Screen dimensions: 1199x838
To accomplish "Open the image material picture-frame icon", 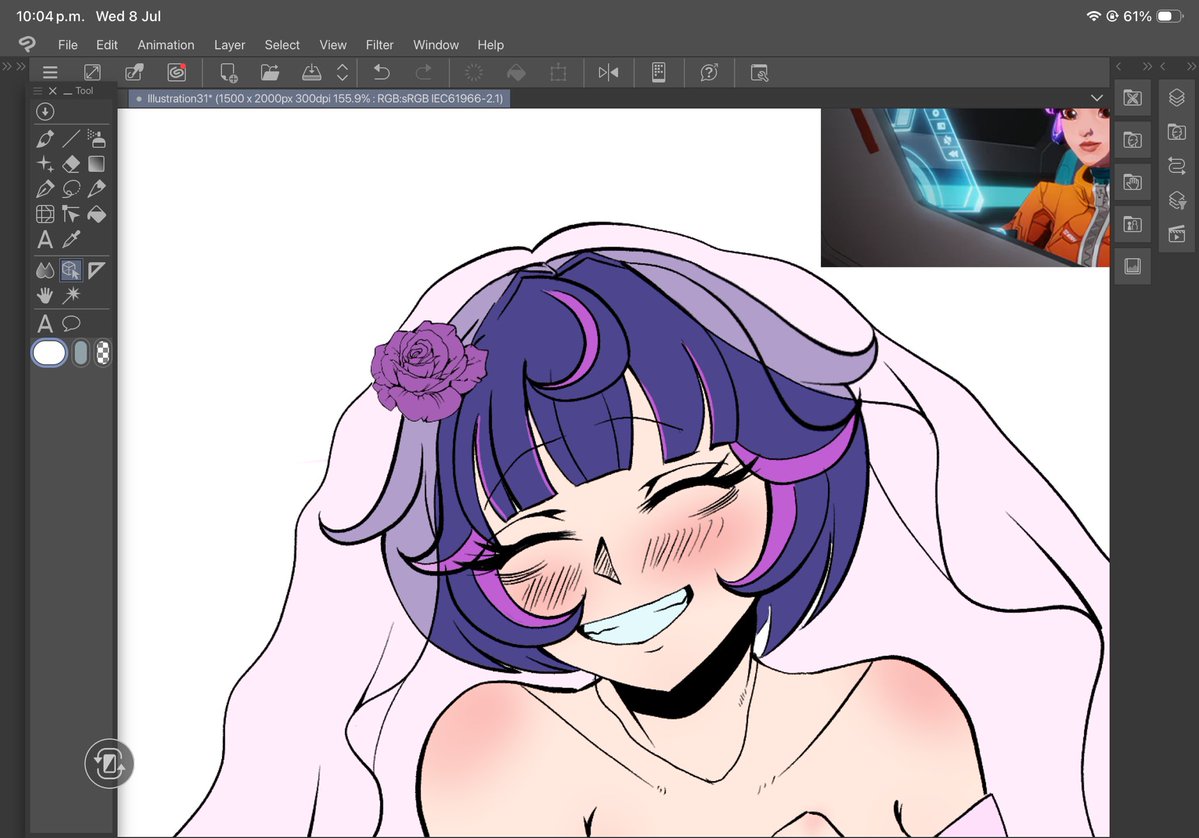I will tap(1132, 266).
